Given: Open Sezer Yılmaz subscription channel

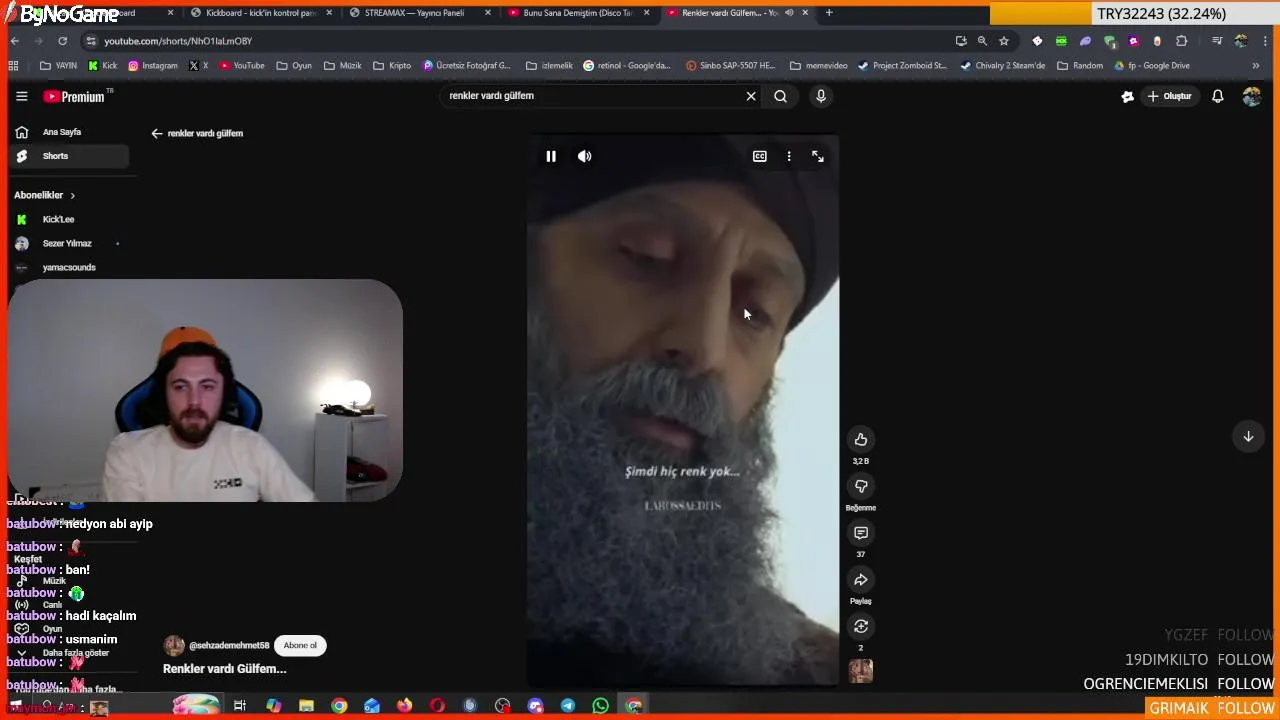Looking at the screenshot, I should 67,243.
